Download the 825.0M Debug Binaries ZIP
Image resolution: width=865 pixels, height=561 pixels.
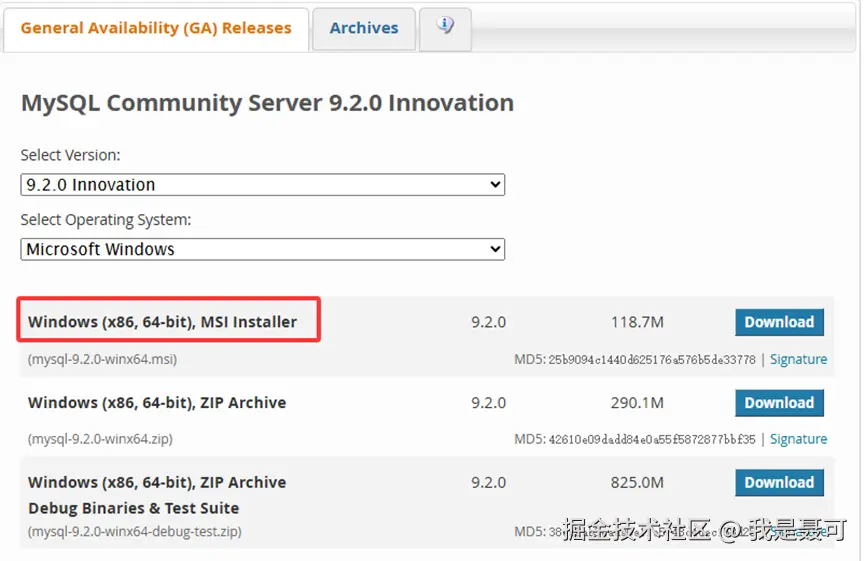point(779,483)
